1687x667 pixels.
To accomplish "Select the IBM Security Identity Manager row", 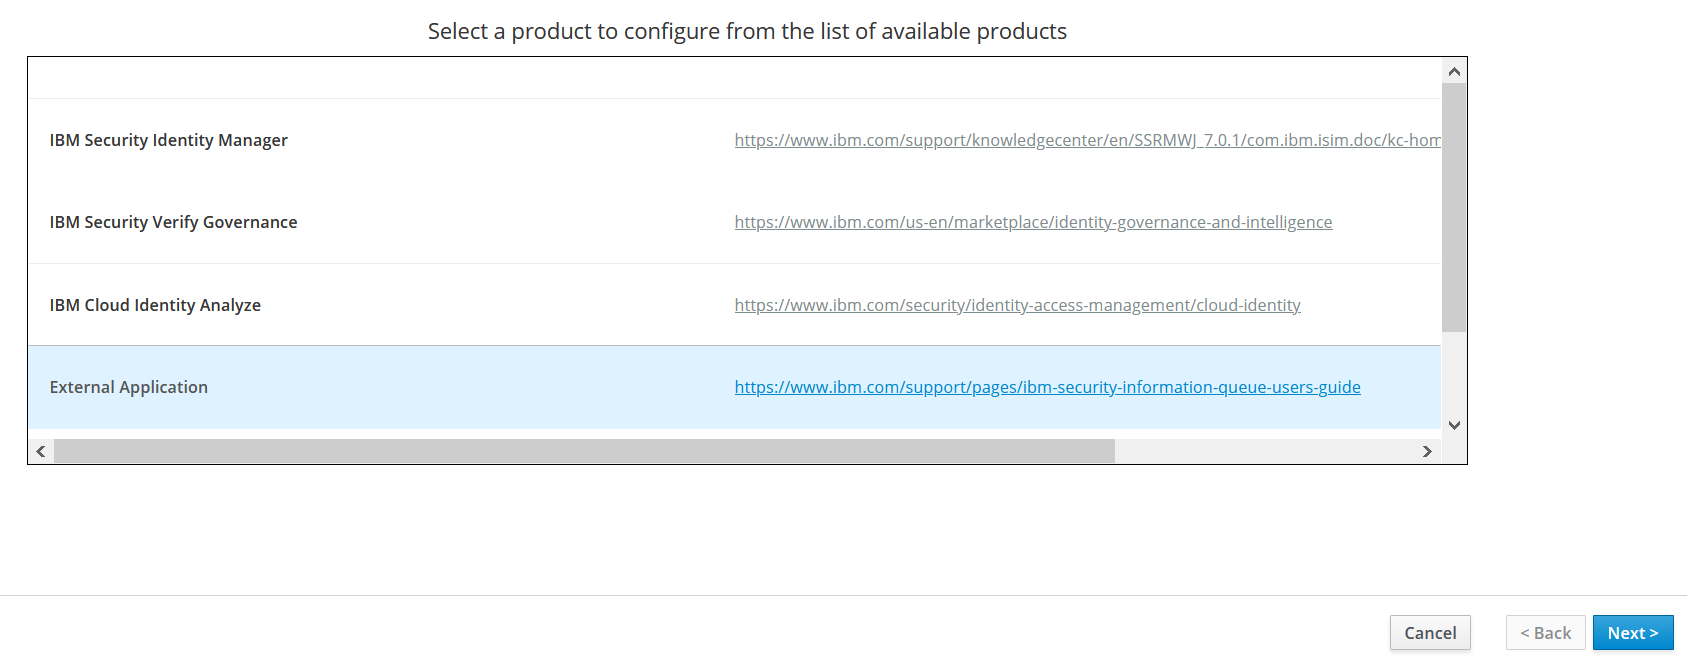I will pos(169,140).
